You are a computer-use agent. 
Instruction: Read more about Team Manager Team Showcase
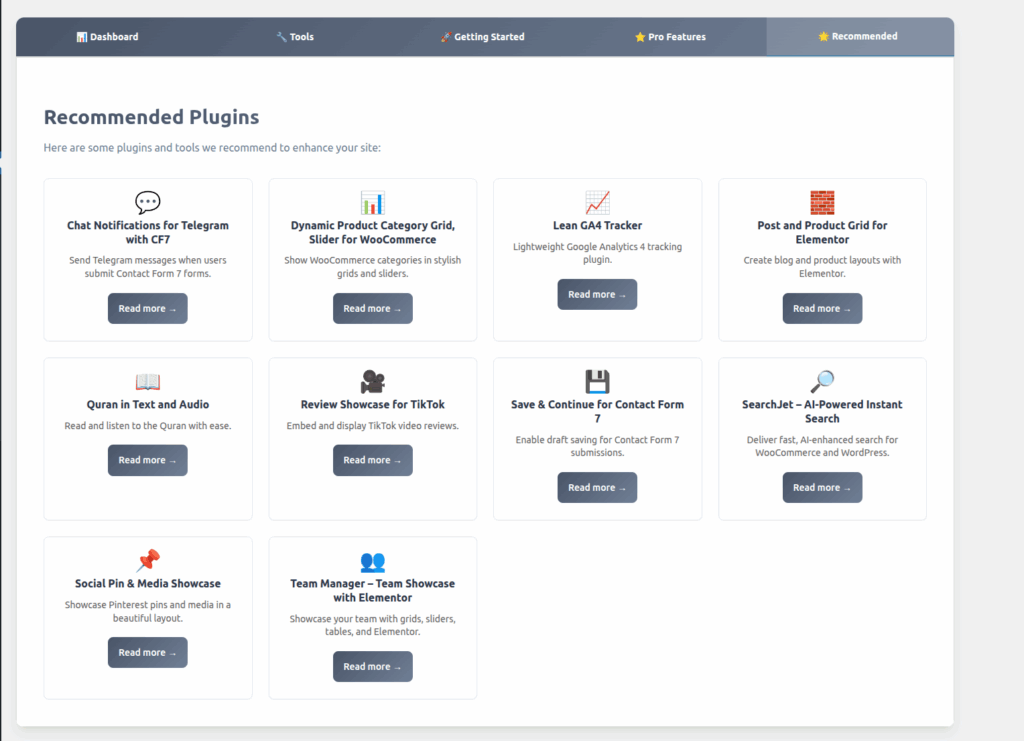click(372, 667)
